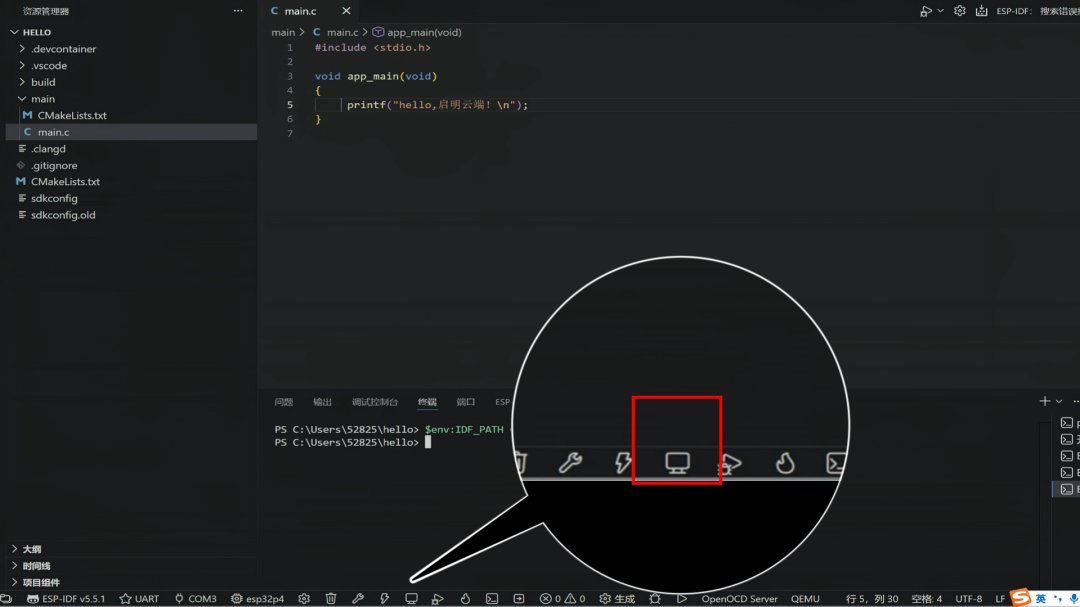Screen dimensions: 1080x607
Task: Change encoding via UTF-8 indicator
Action: pos(968,599)
